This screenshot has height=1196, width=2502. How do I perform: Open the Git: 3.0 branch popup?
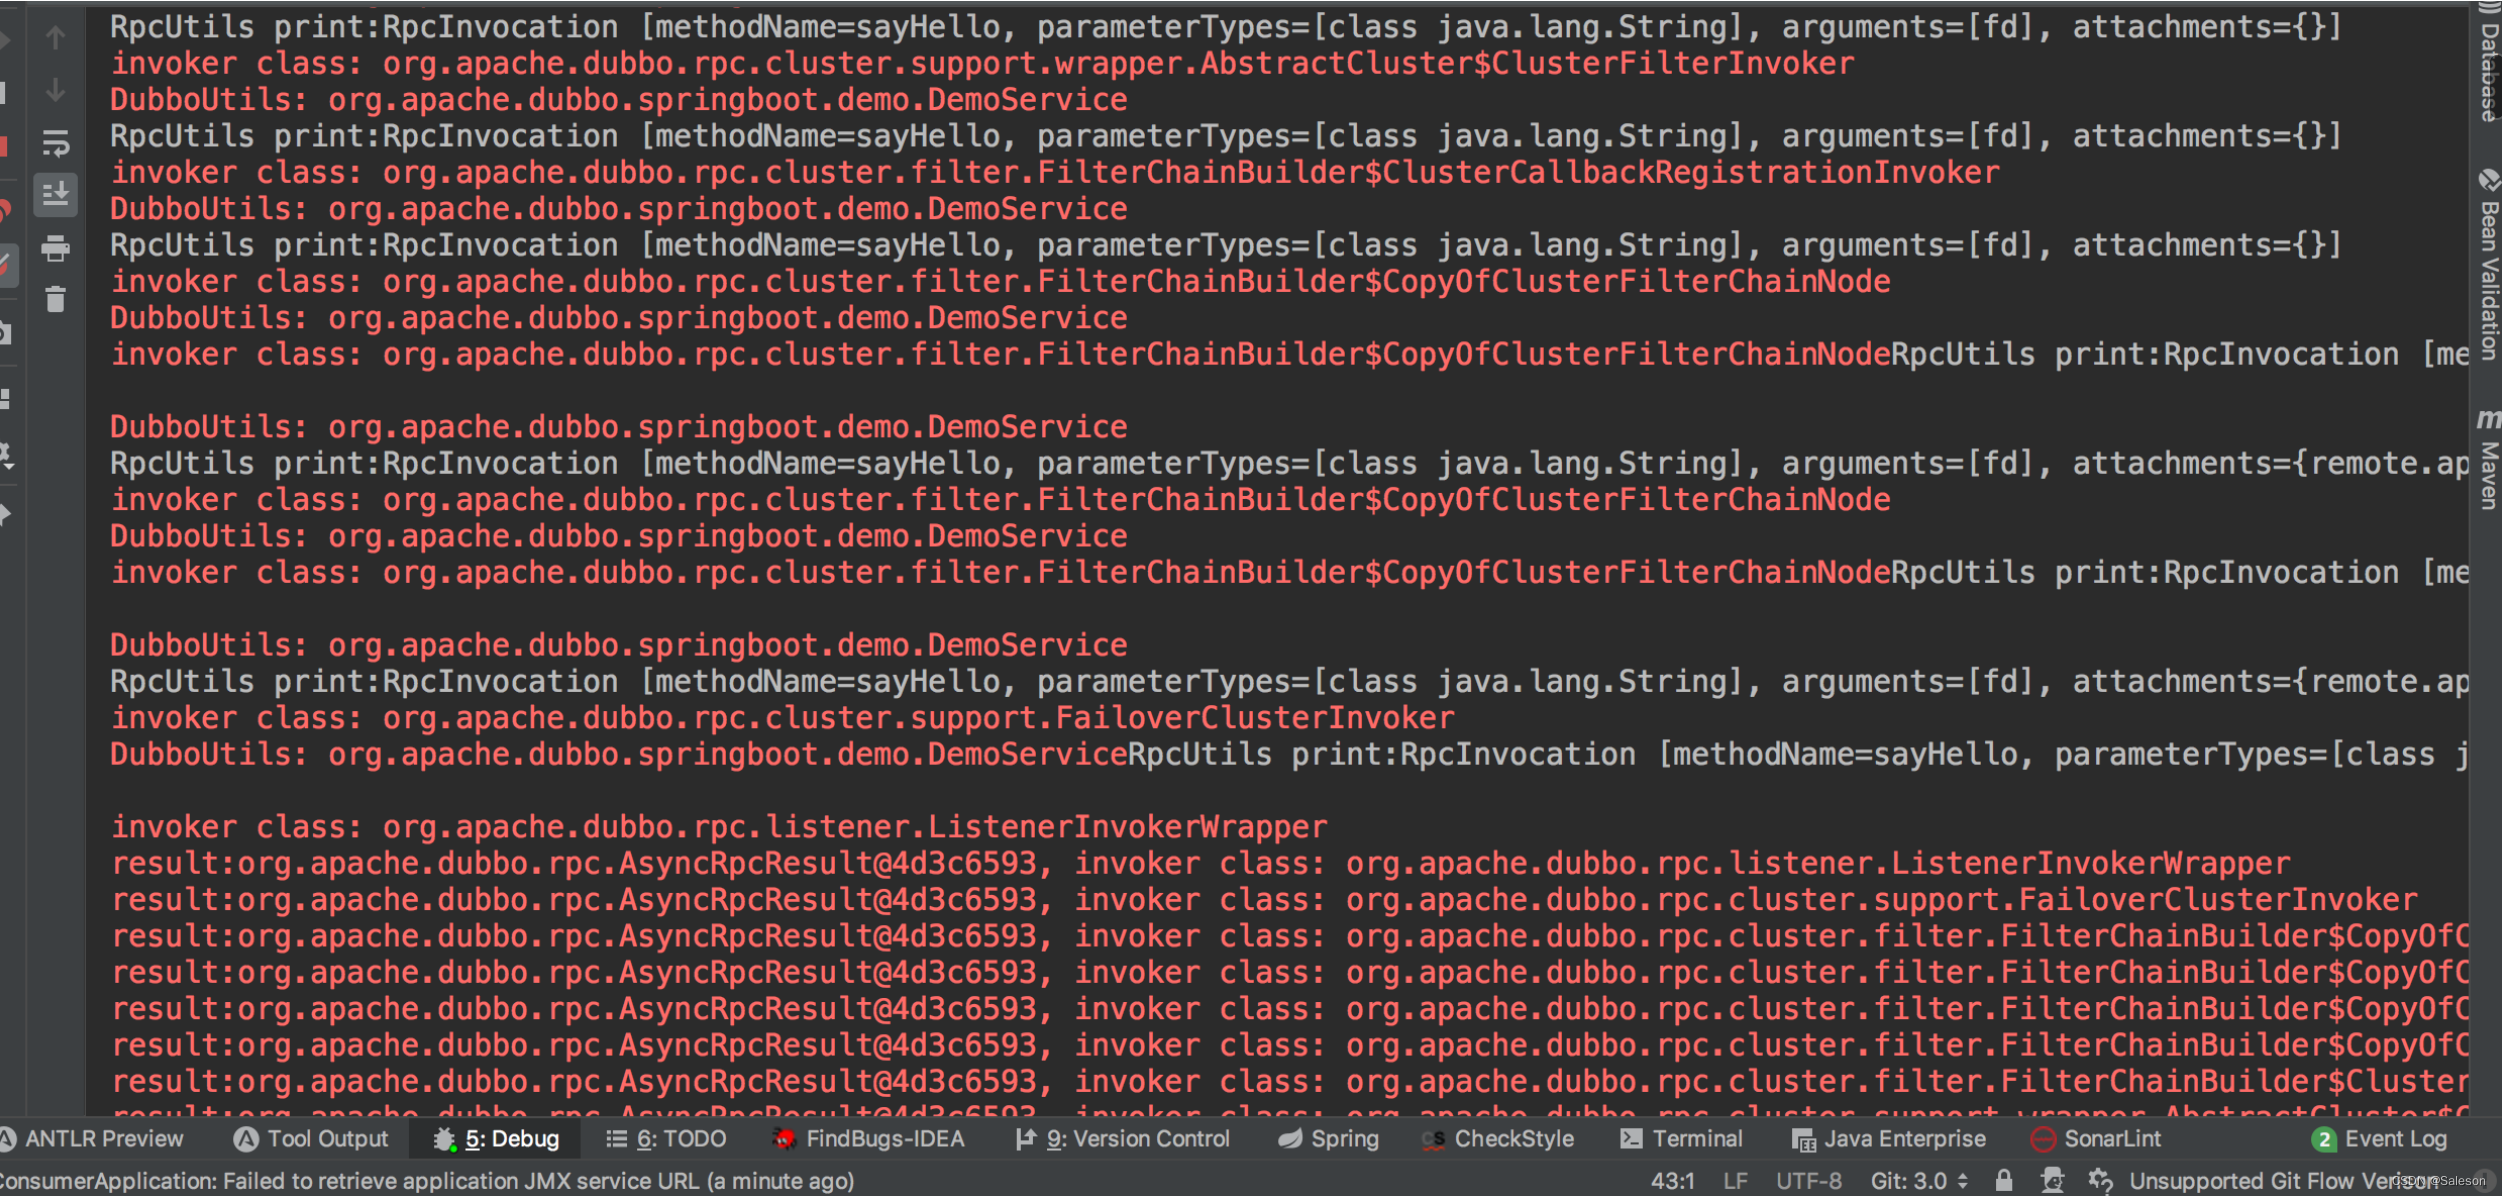(x=1919, y=1181)
